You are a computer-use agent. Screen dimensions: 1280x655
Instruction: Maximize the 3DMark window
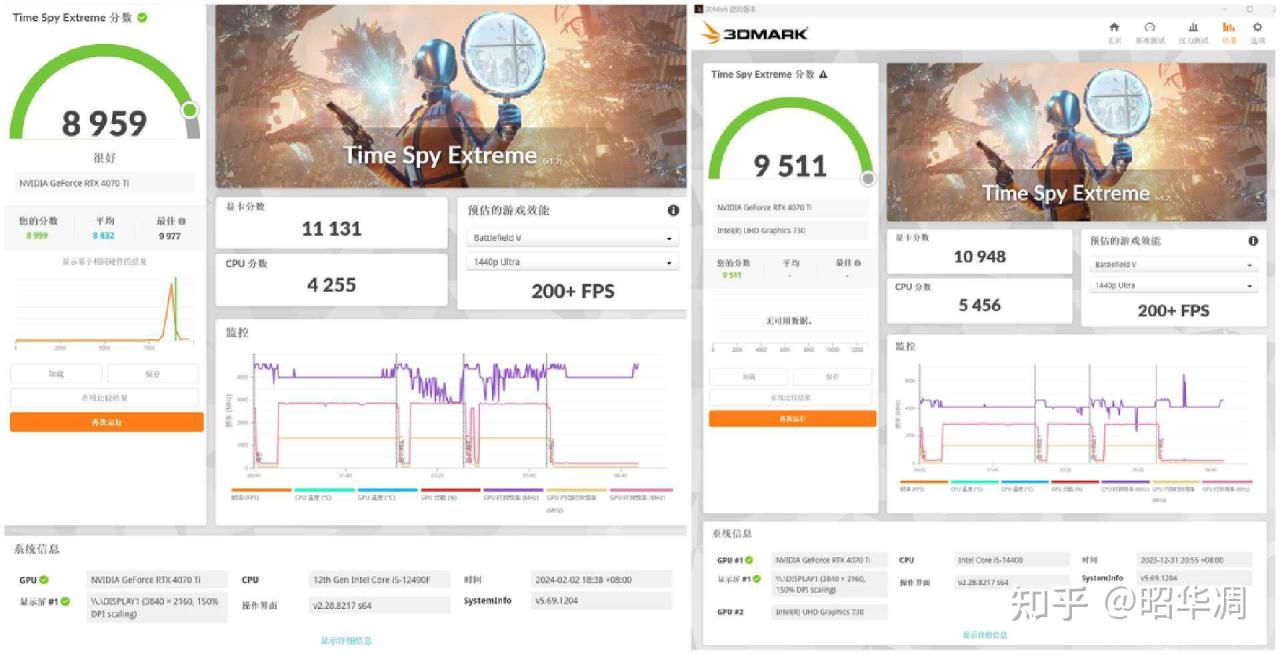click(1249, 8)
